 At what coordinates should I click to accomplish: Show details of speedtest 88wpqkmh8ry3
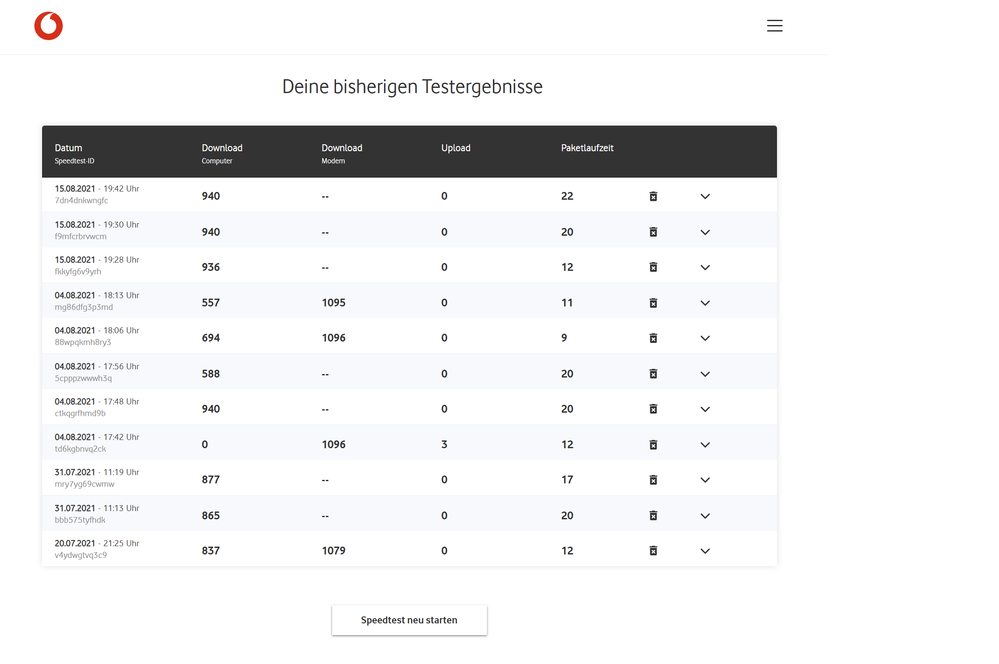click(x=705, y=338)
